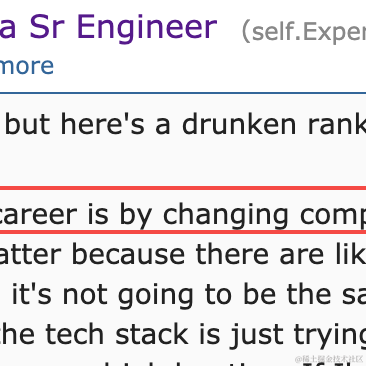The image size is (366, 366).
Task: Expand the post with the 'more' link
Action: pos(27,66)
